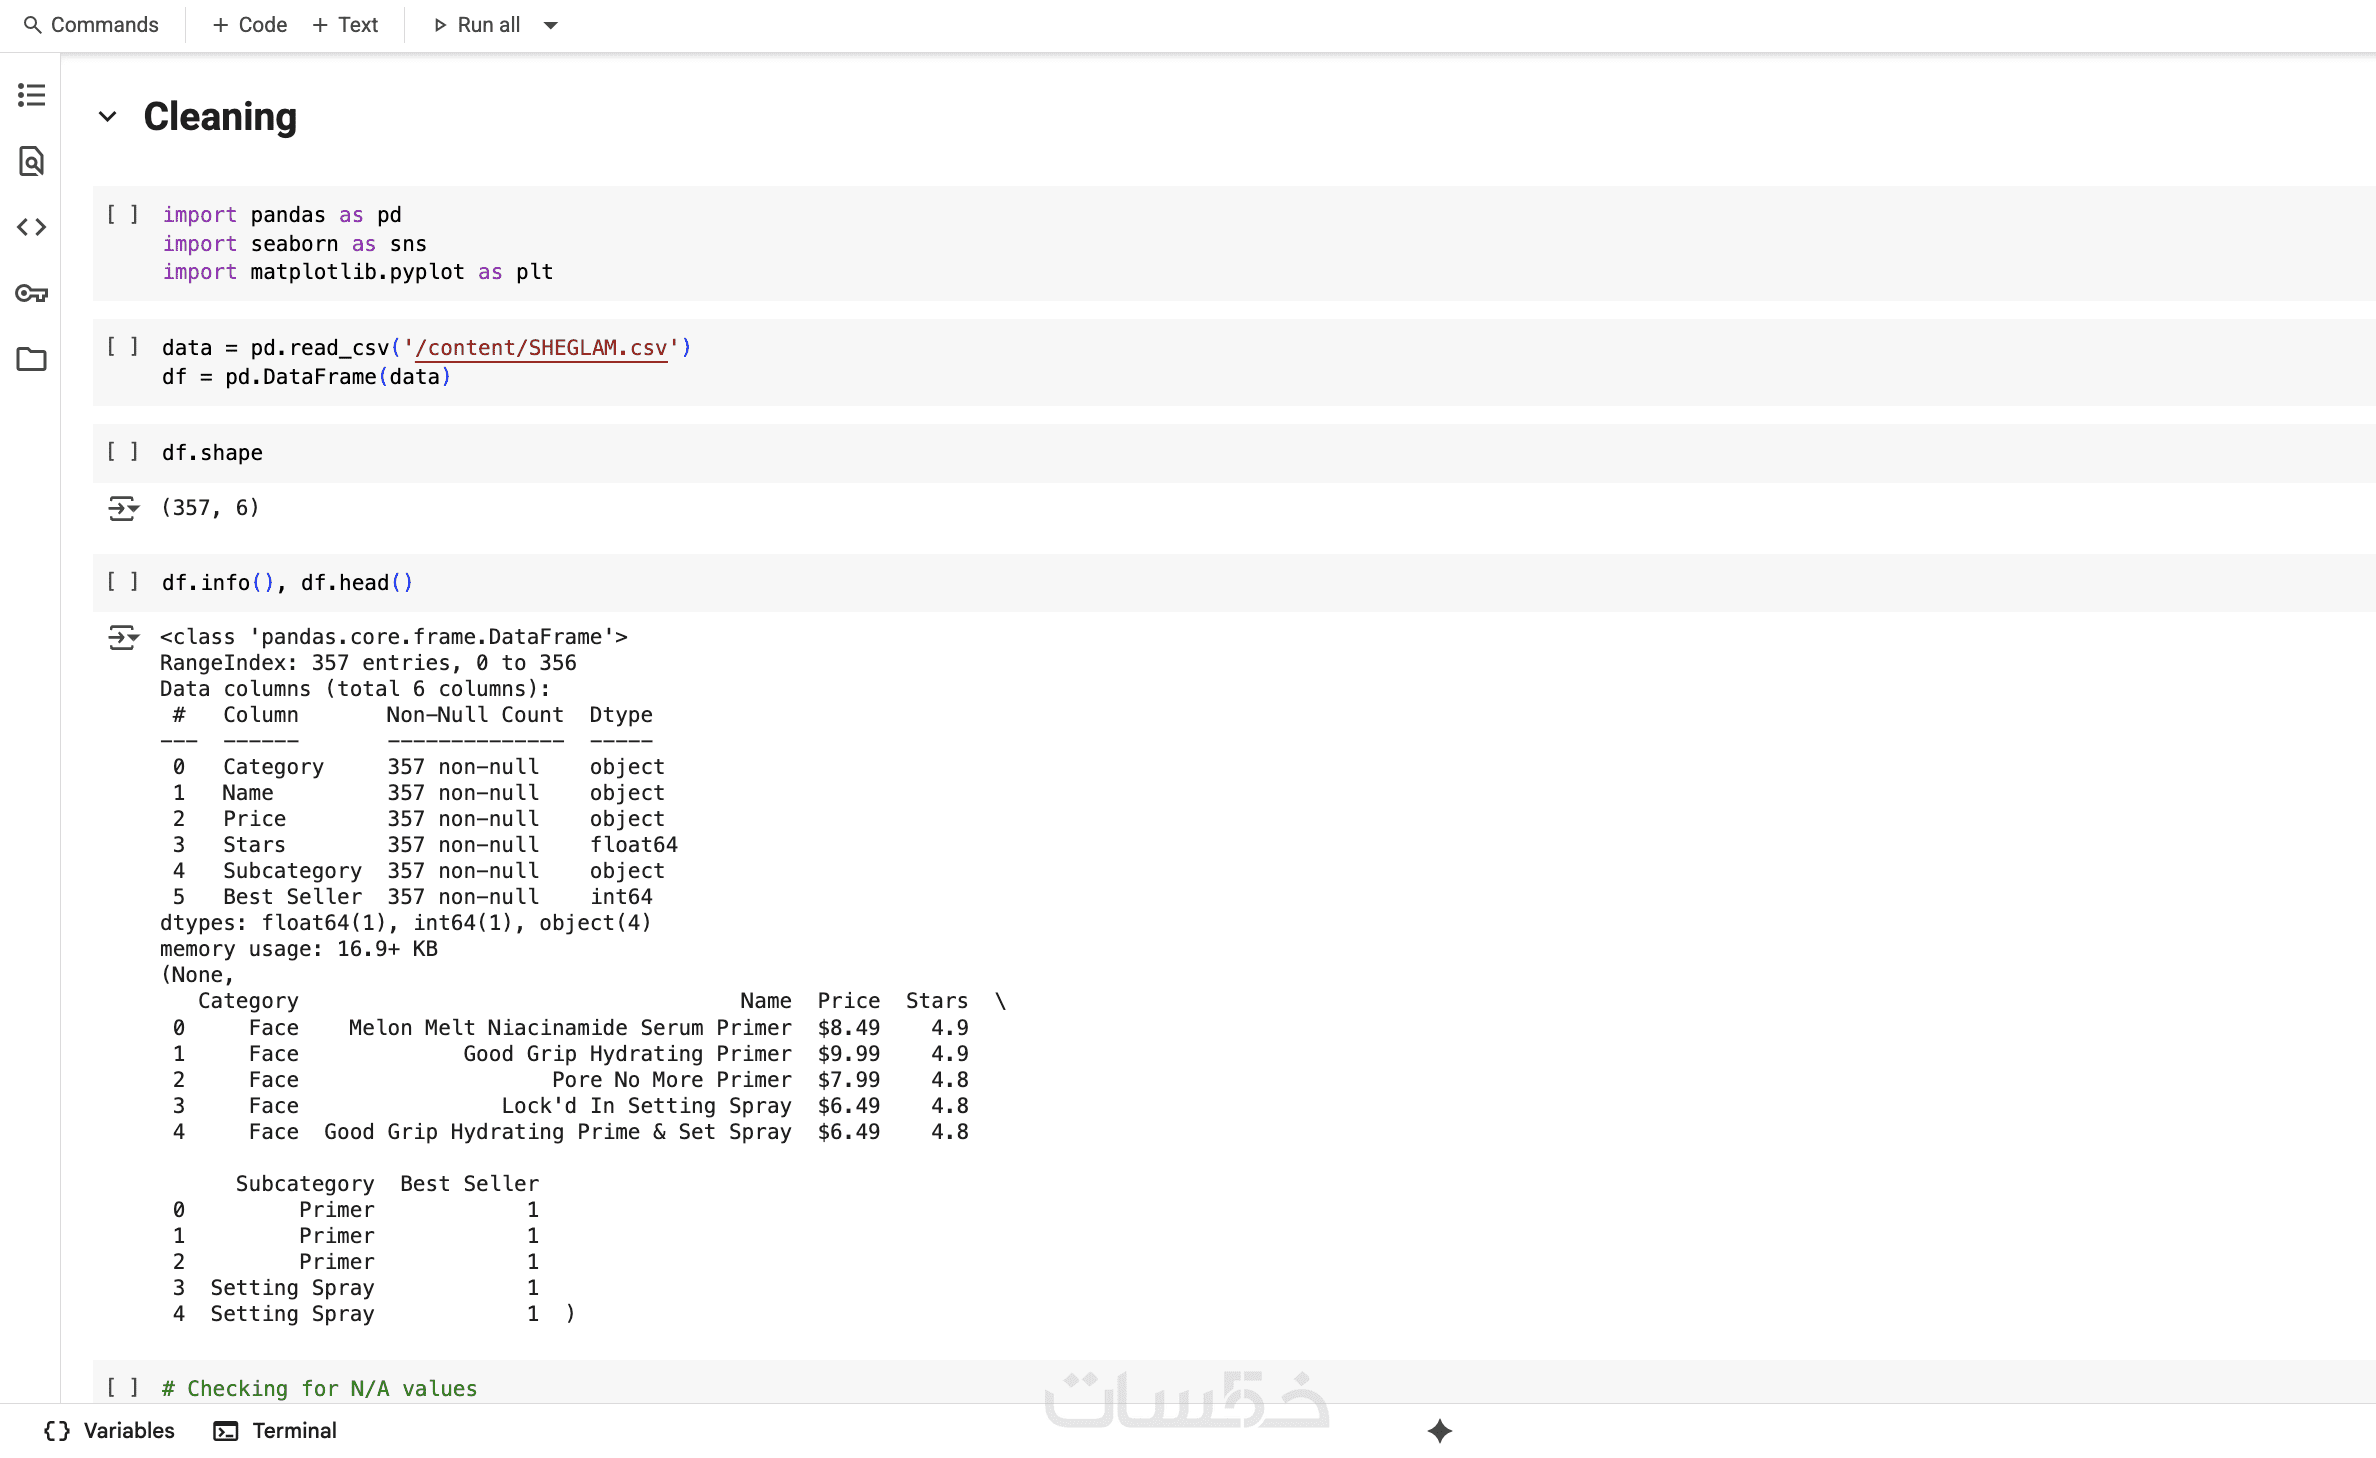Open the files folder icon
The height and width of the screenshot is (1458, 2376).
pos(31,359)
